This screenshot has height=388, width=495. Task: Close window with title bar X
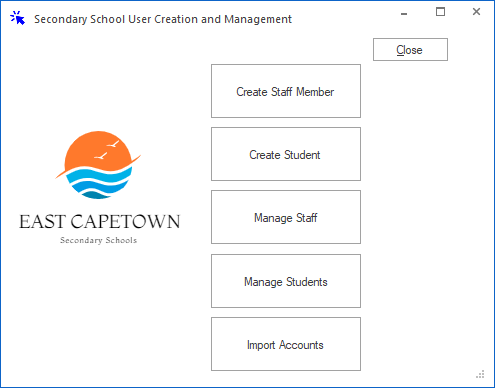pos(476,12)
